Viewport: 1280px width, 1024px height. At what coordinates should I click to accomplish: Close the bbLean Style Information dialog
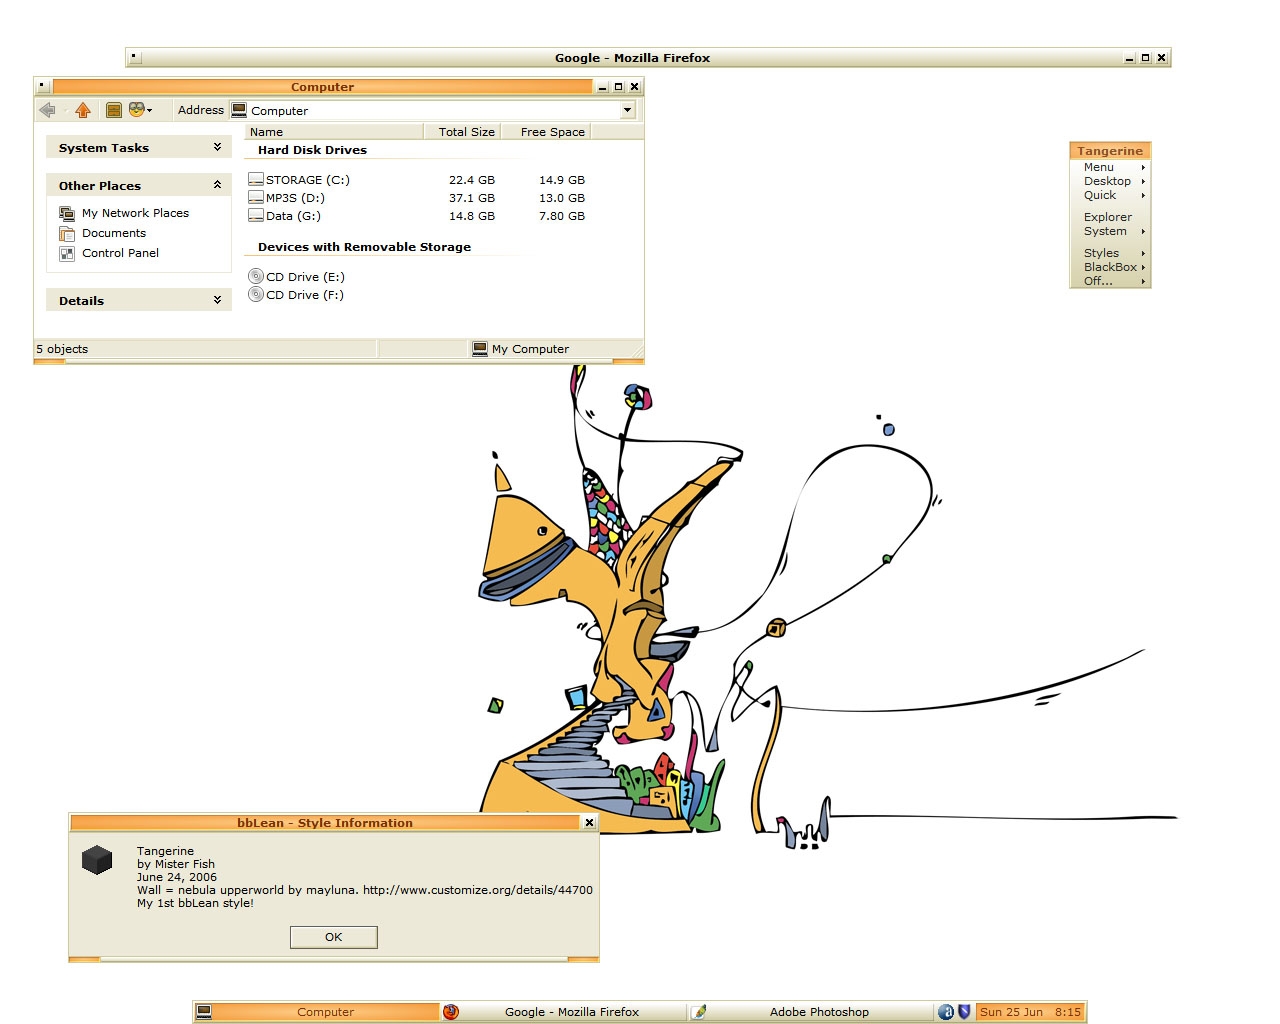click(x=589, y=823)
